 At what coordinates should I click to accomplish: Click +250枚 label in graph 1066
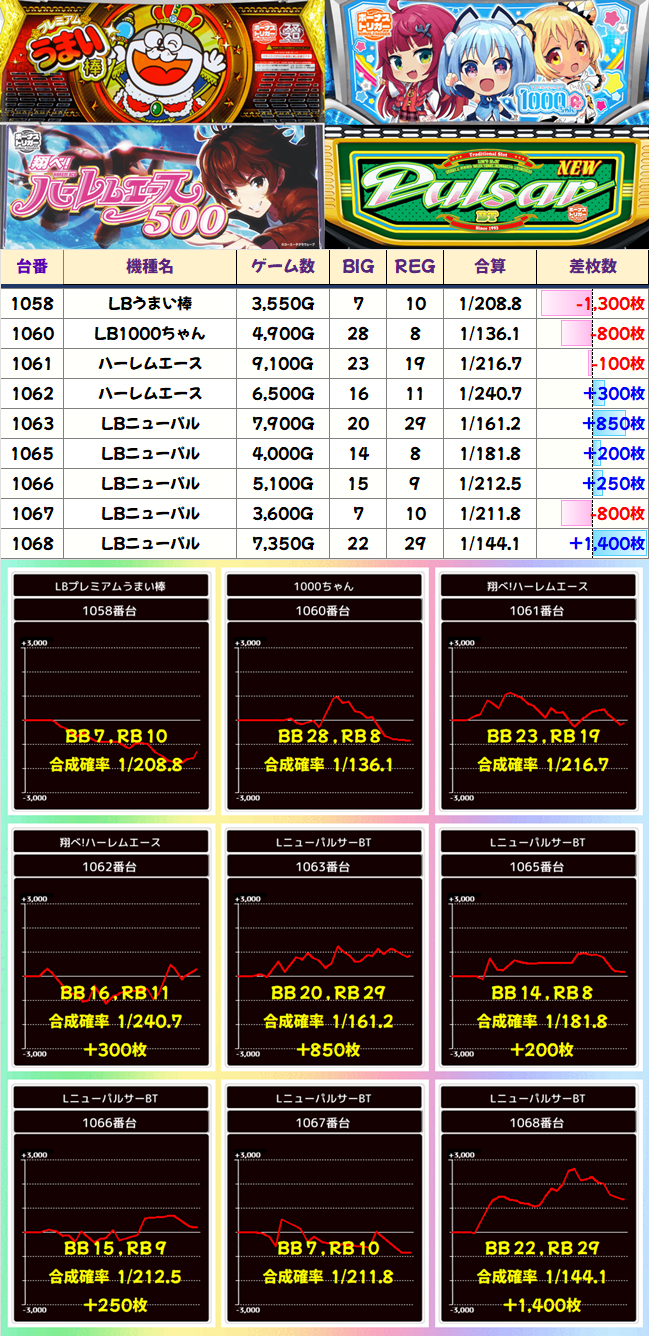pyautogui.click(x=115, y=1305)
